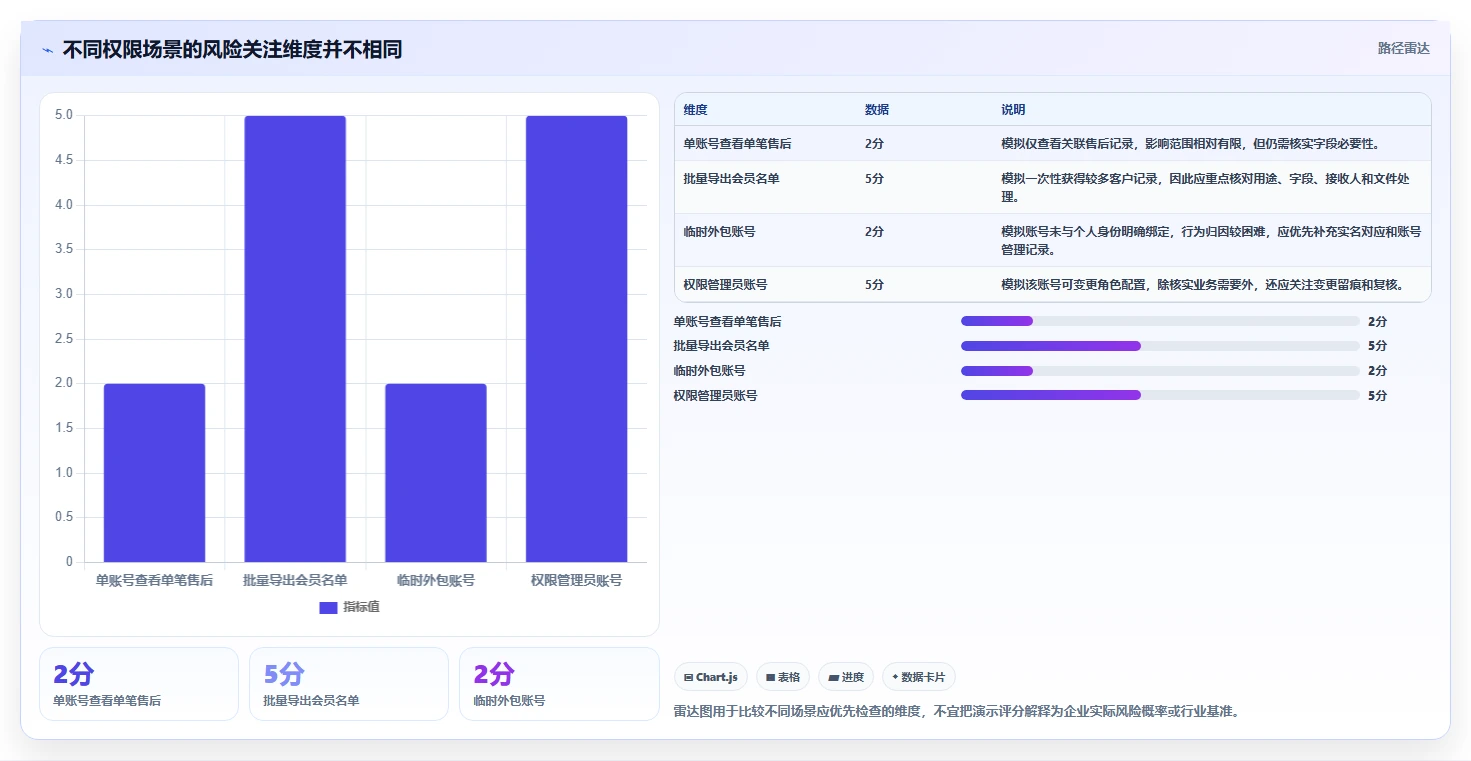Click the 5分 value in 权限管理员账号 table row
Screen dimensions: 1471x761
[x=874, y=285]
